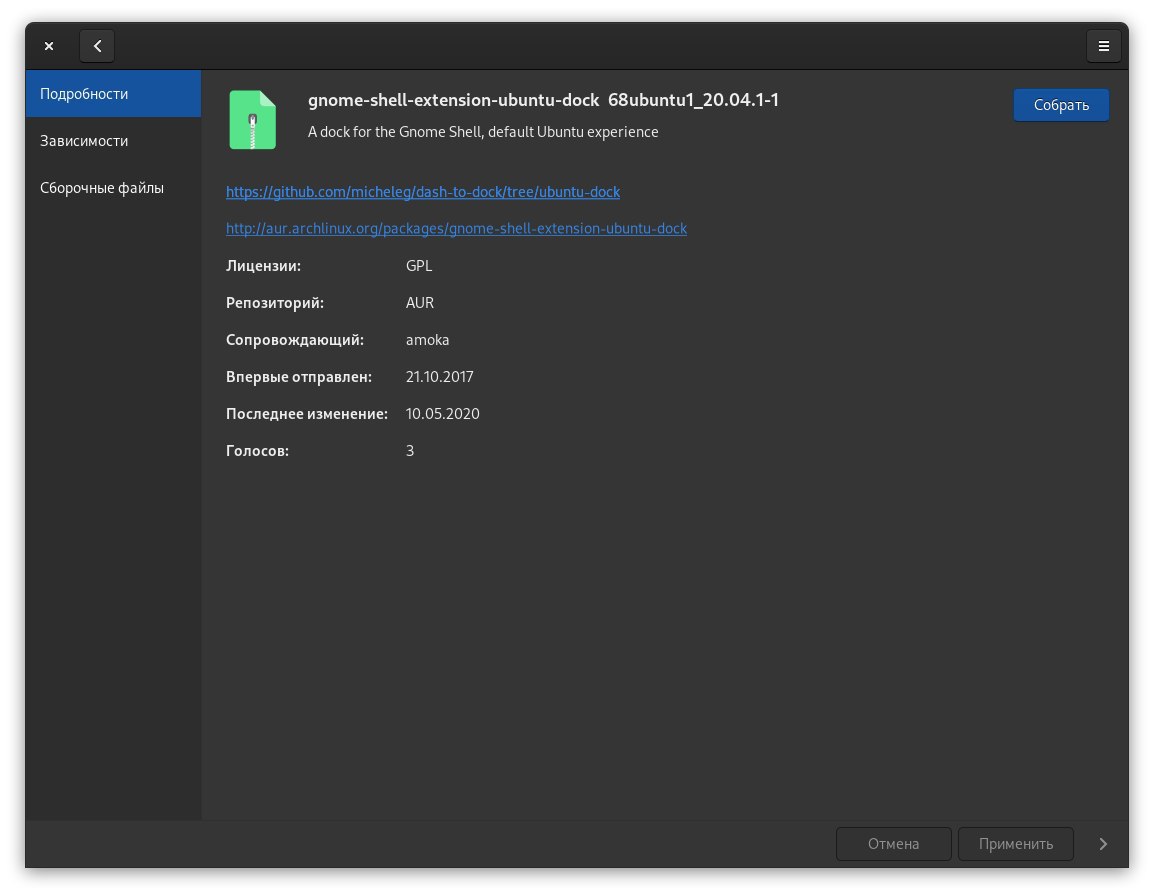Open Сборочные файлы tab

click(x=113, y=188)
